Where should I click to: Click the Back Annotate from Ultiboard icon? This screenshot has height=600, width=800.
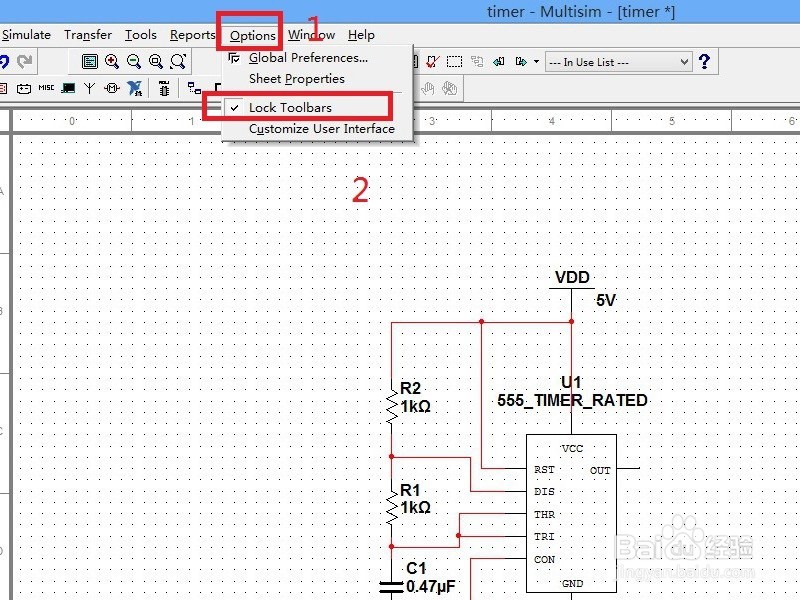pyautogui.click(x=498, y=62)
